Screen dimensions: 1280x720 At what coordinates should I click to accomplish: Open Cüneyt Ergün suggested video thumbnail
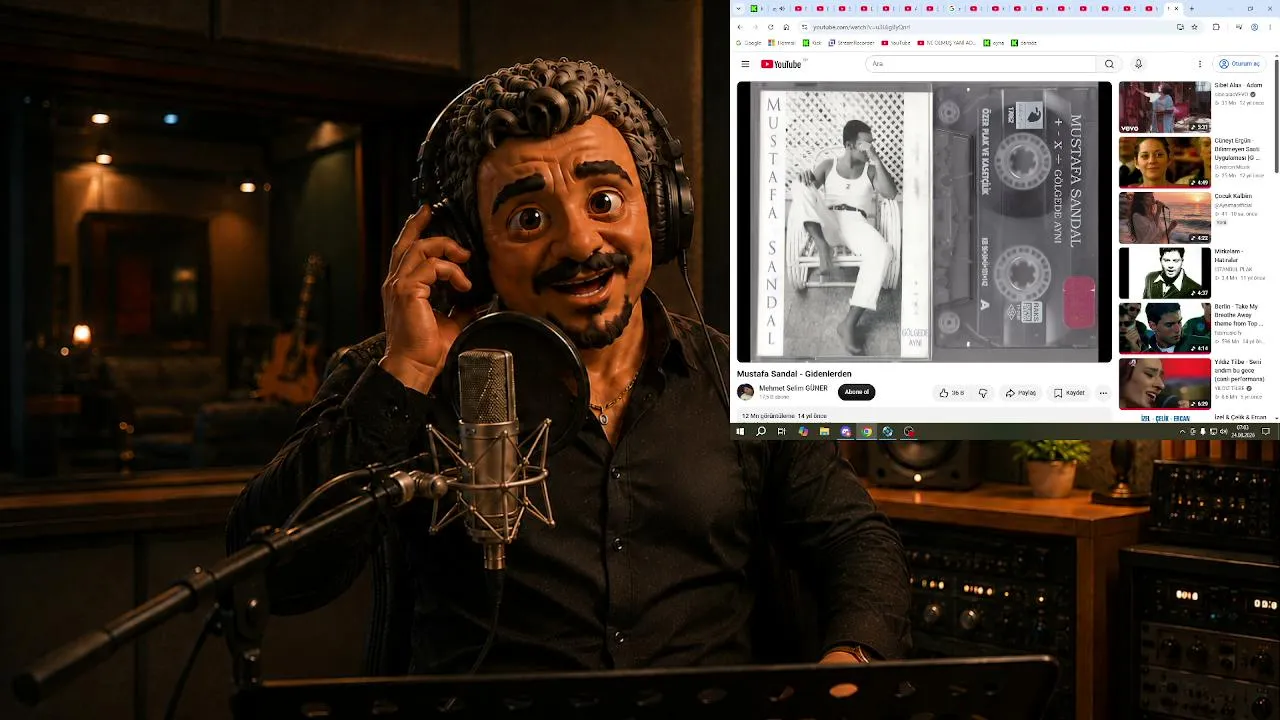click(1164, 162)
